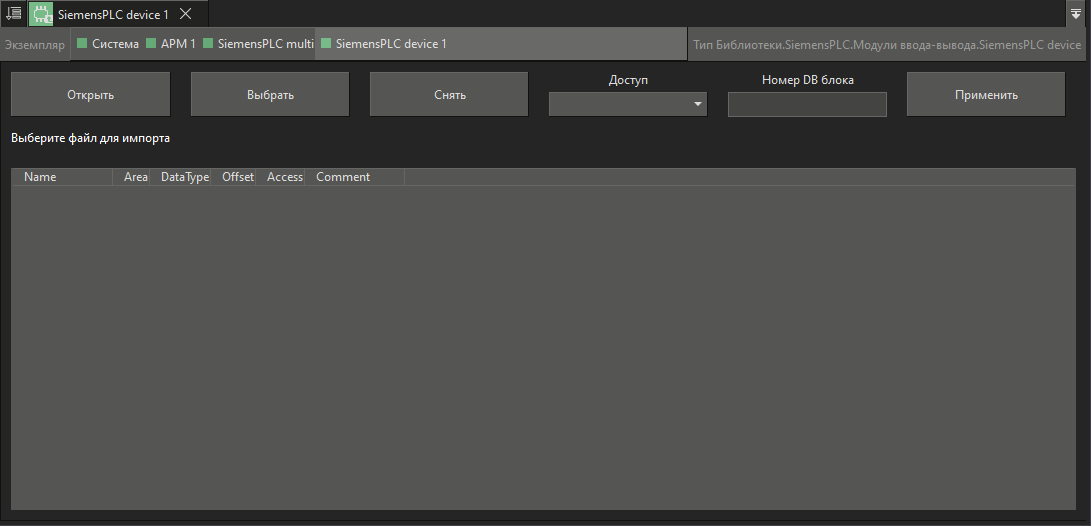The image size is (1091, 526).
Task: Click the Экземпляр label
Action: [35, 45]
